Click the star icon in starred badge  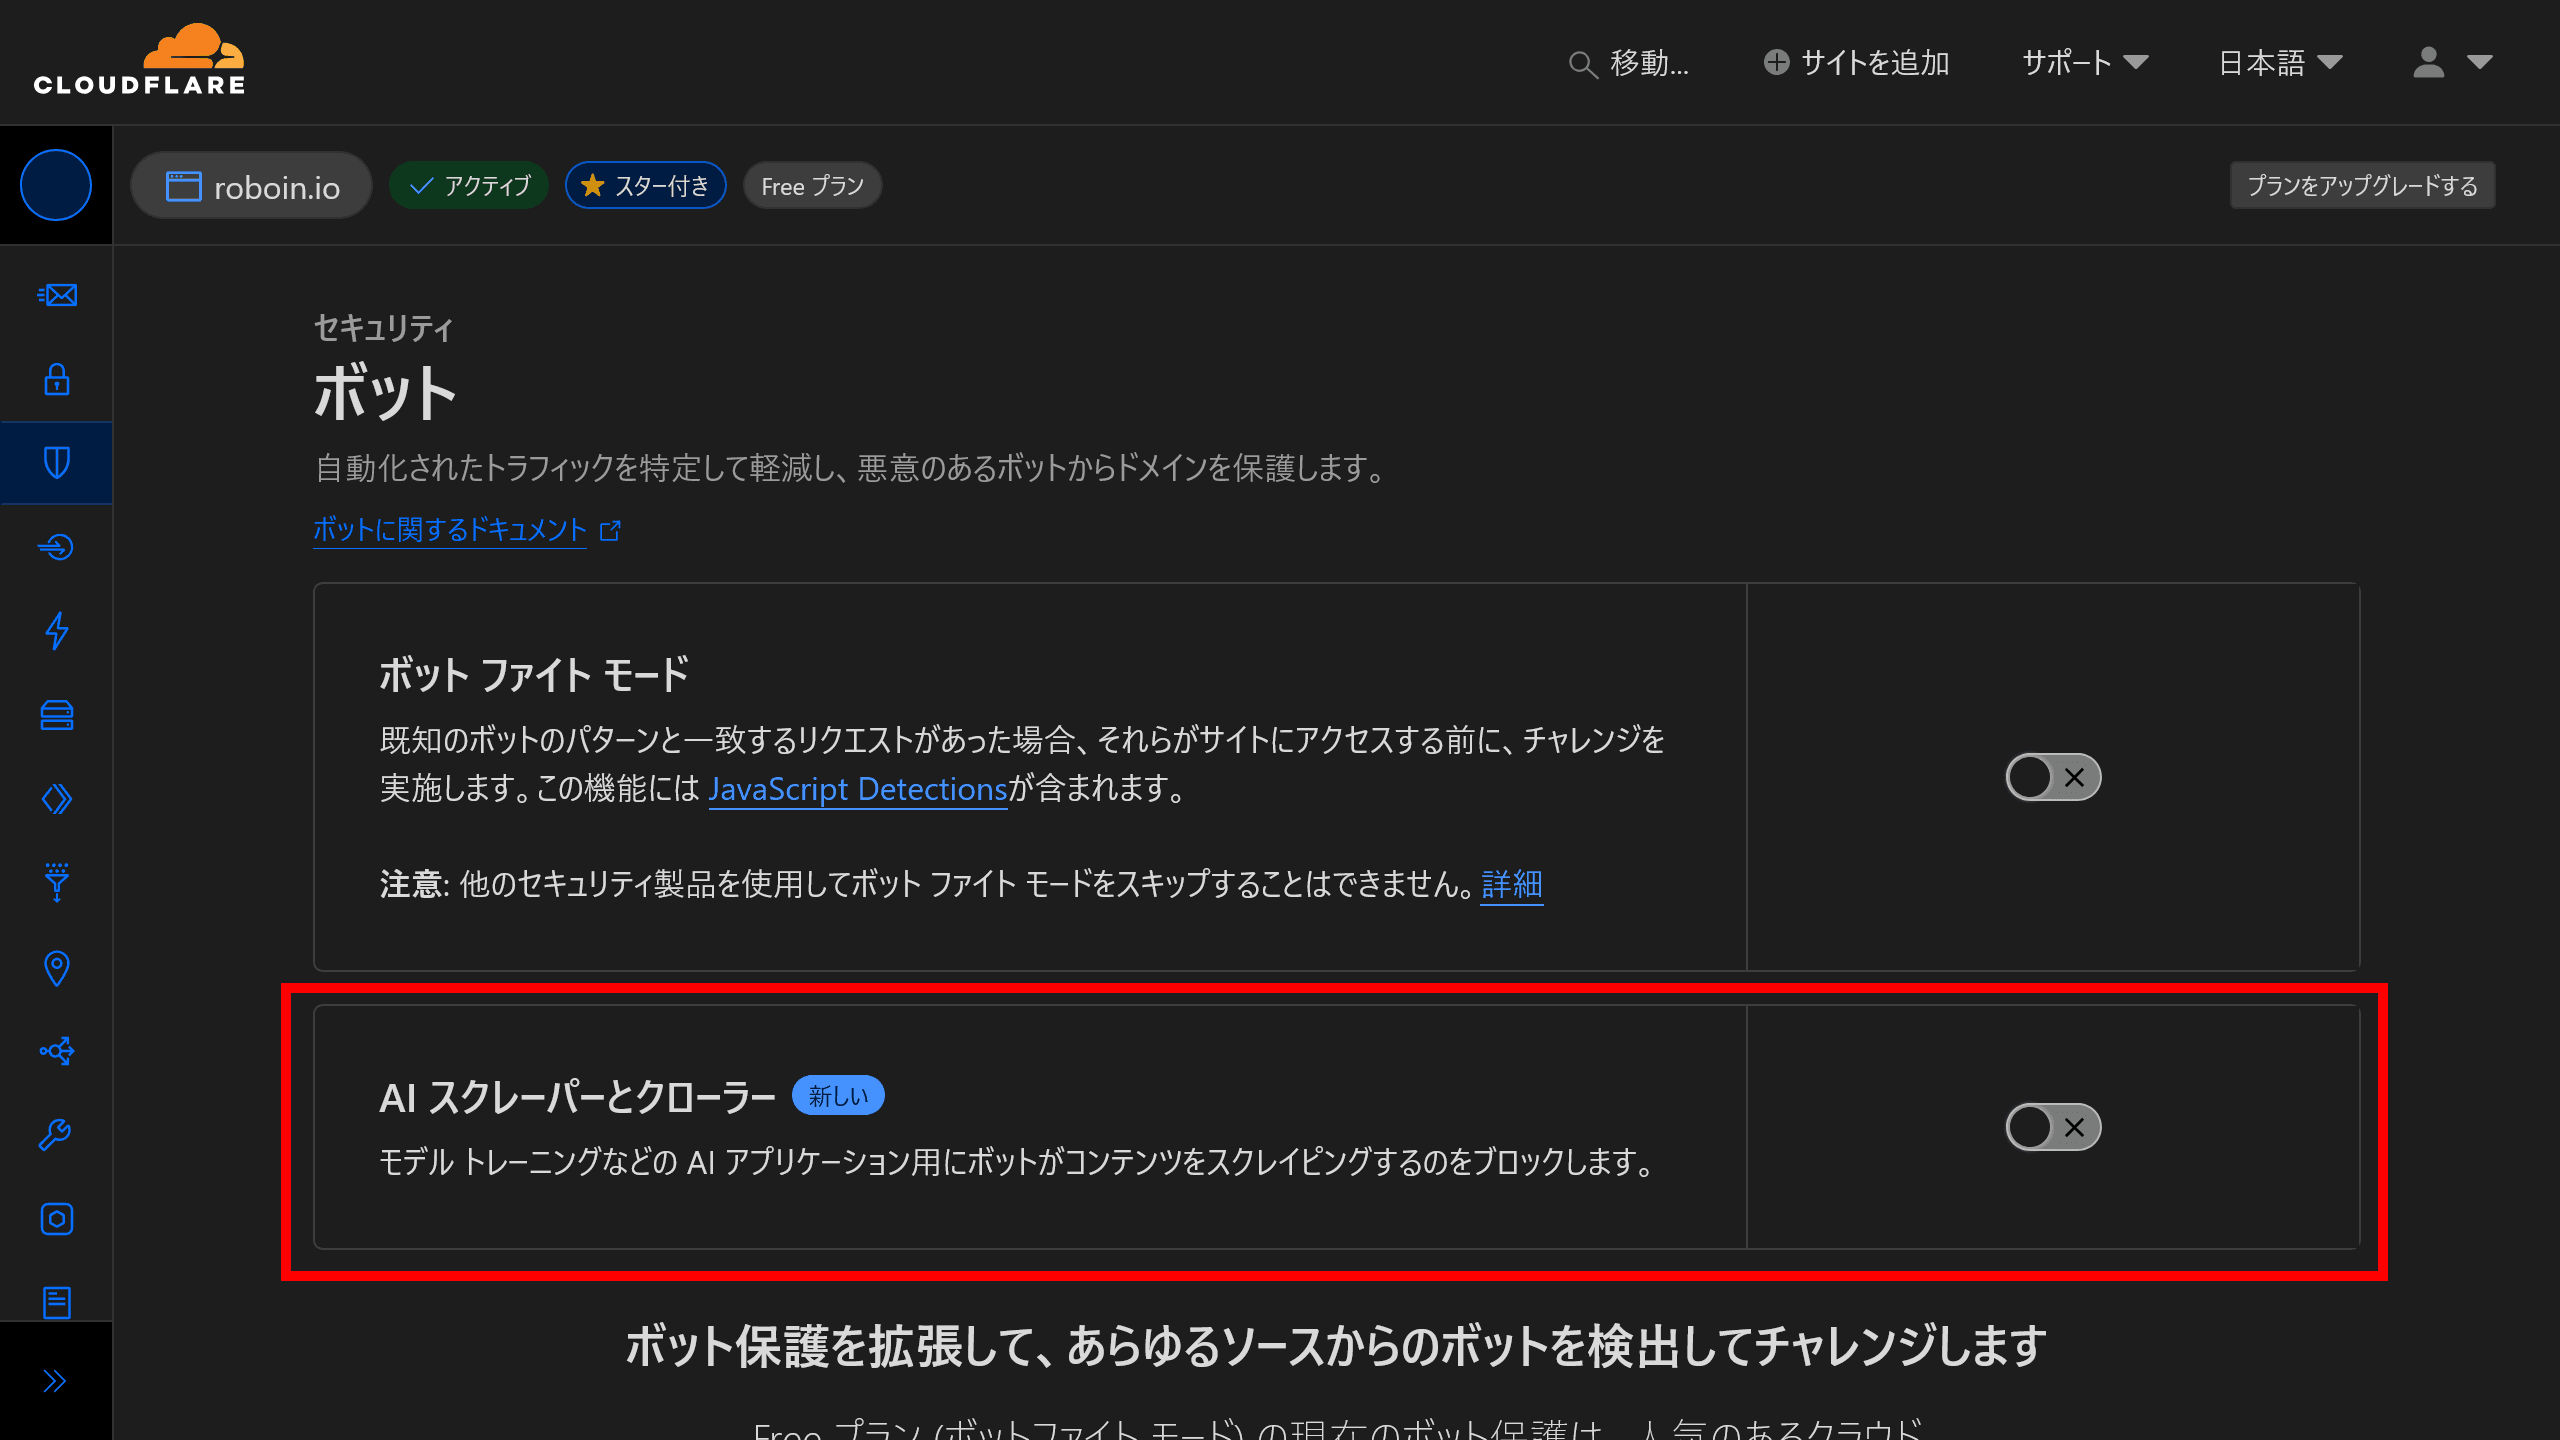coord(592,185)
